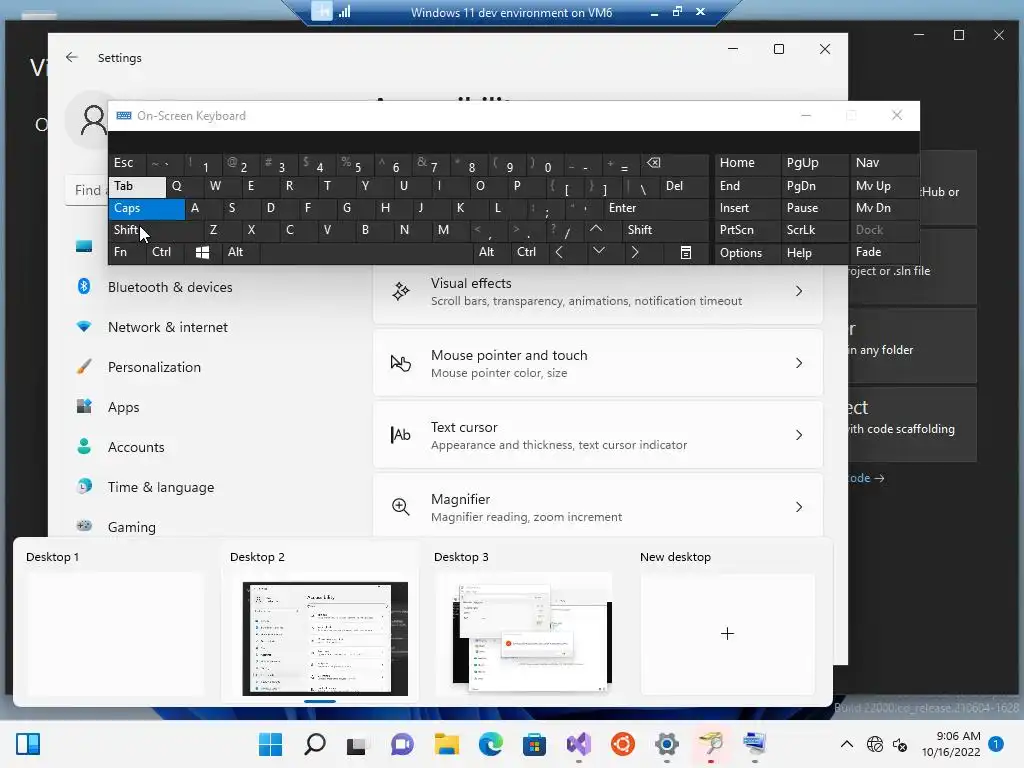Switch to Desktop 1 thumbnail
1024x768 pixels.
point(115,633)
